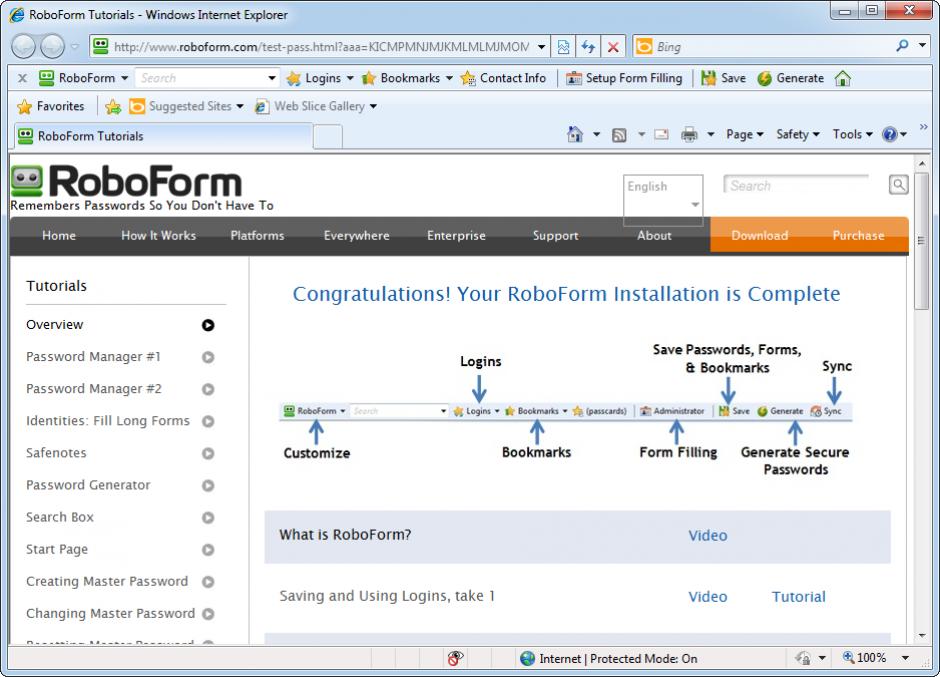The height and width of the screenshot is (677, 940).
Task: Expand the Suggested Sites dropdown
Action: click(240, 106)
